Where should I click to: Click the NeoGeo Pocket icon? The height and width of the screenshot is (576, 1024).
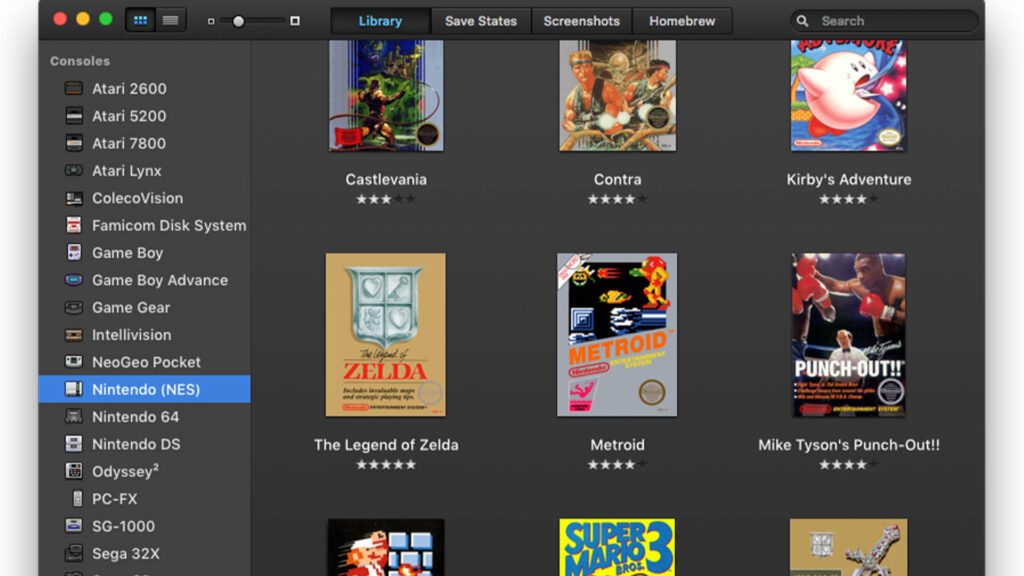(74, 362)
